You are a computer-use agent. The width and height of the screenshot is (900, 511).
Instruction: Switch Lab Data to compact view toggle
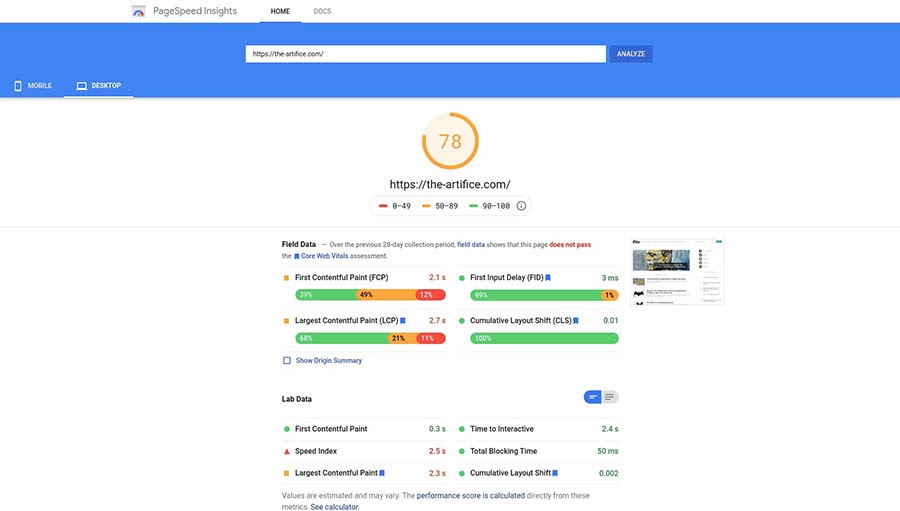pos(592,397)
